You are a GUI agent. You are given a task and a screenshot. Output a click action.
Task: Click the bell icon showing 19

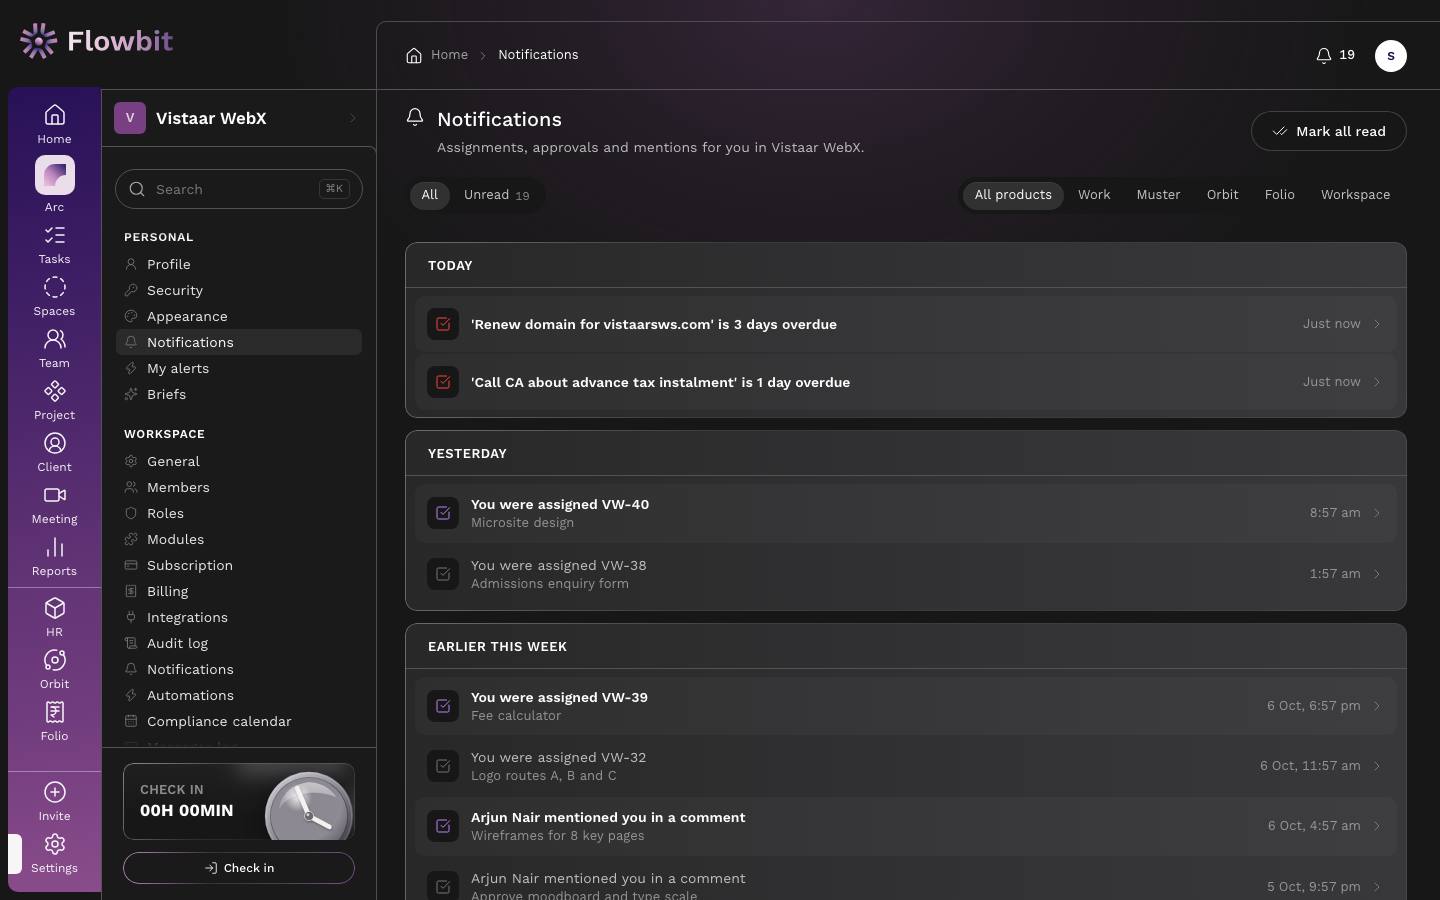tap(1335, 55)
